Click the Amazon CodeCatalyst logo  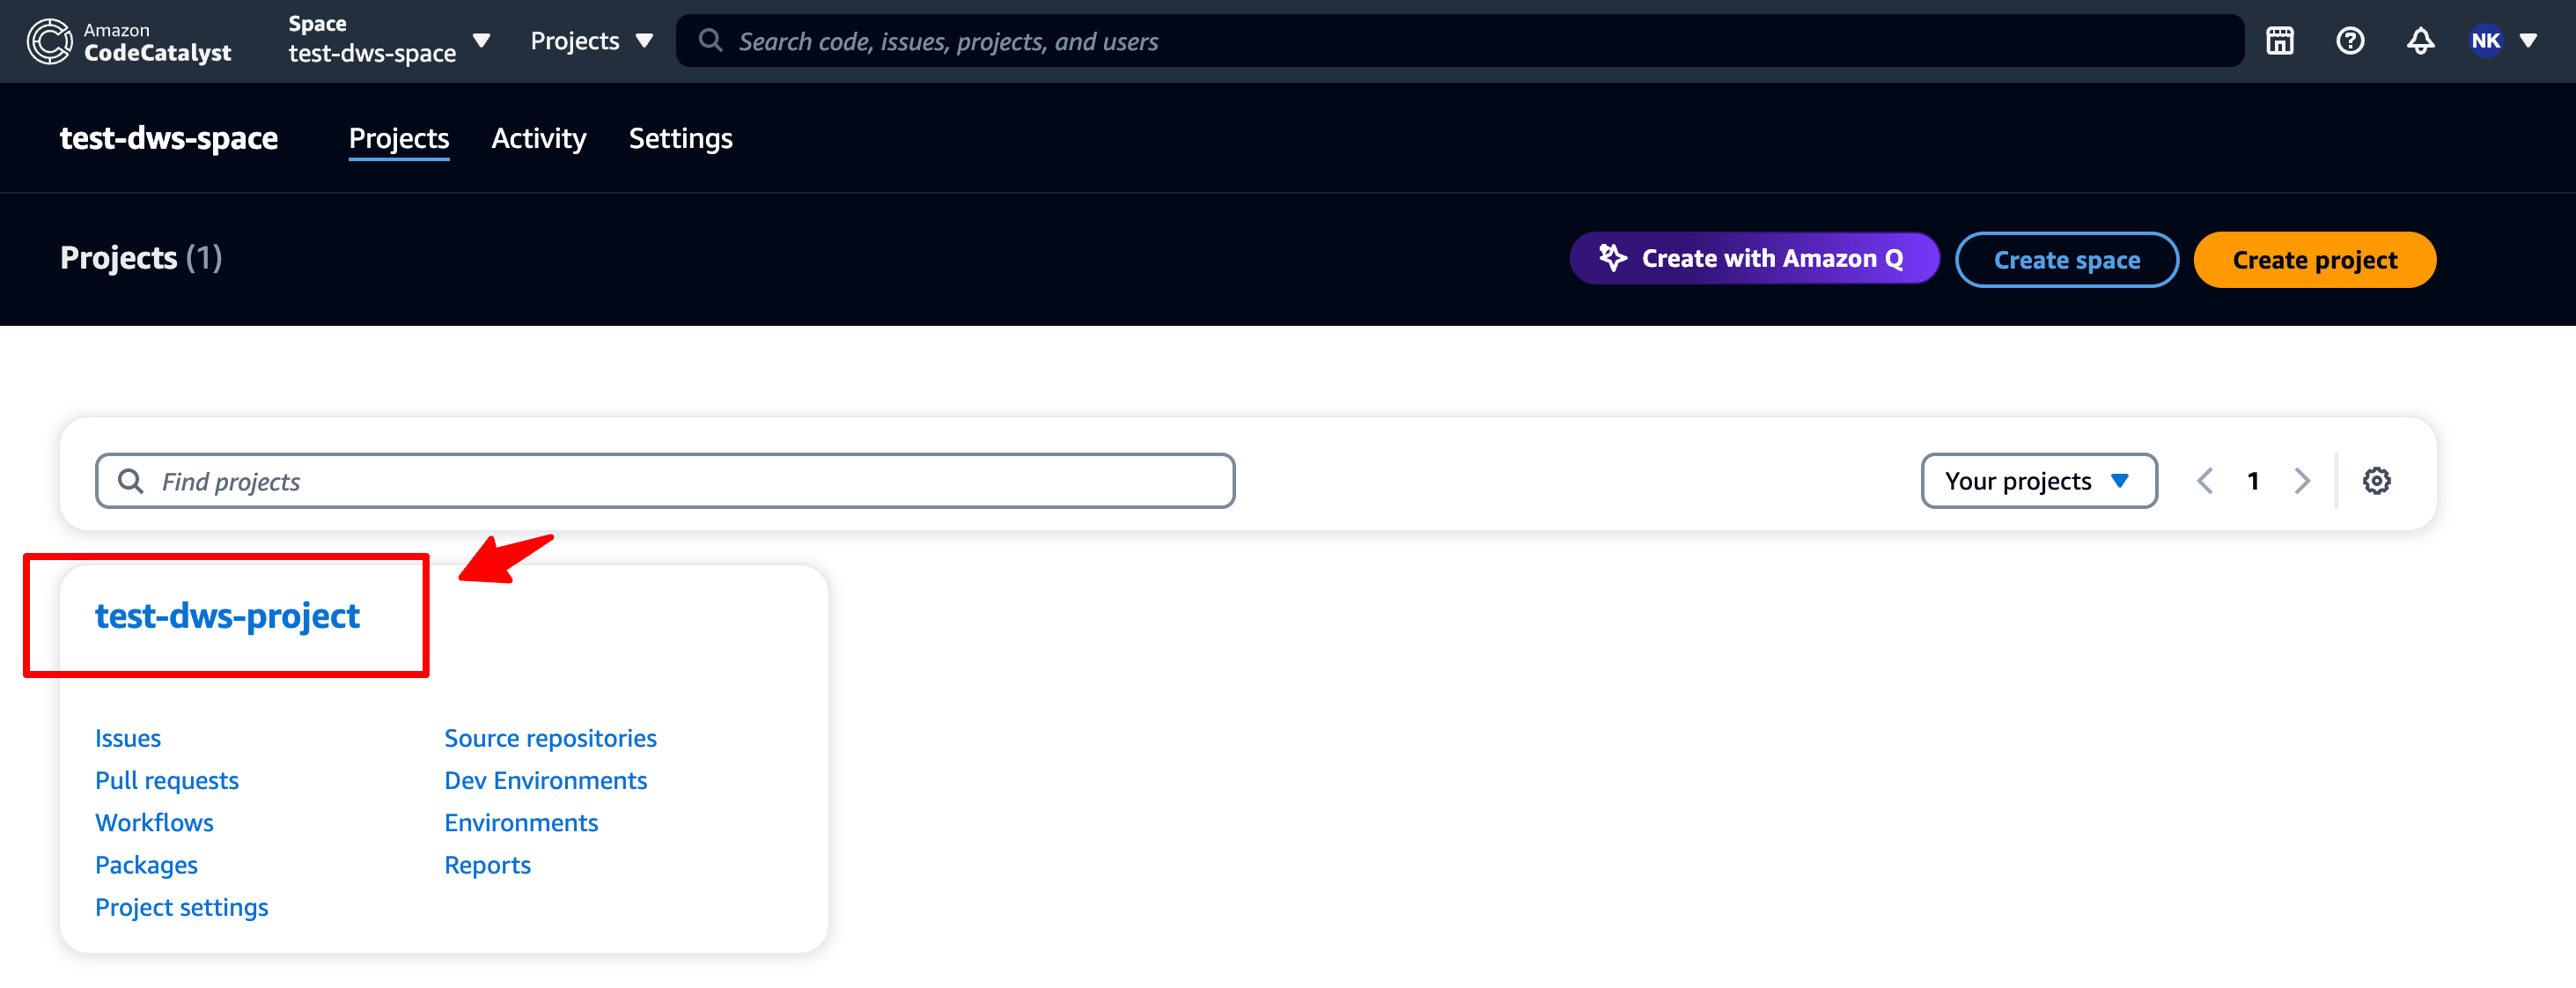point(129,41)
